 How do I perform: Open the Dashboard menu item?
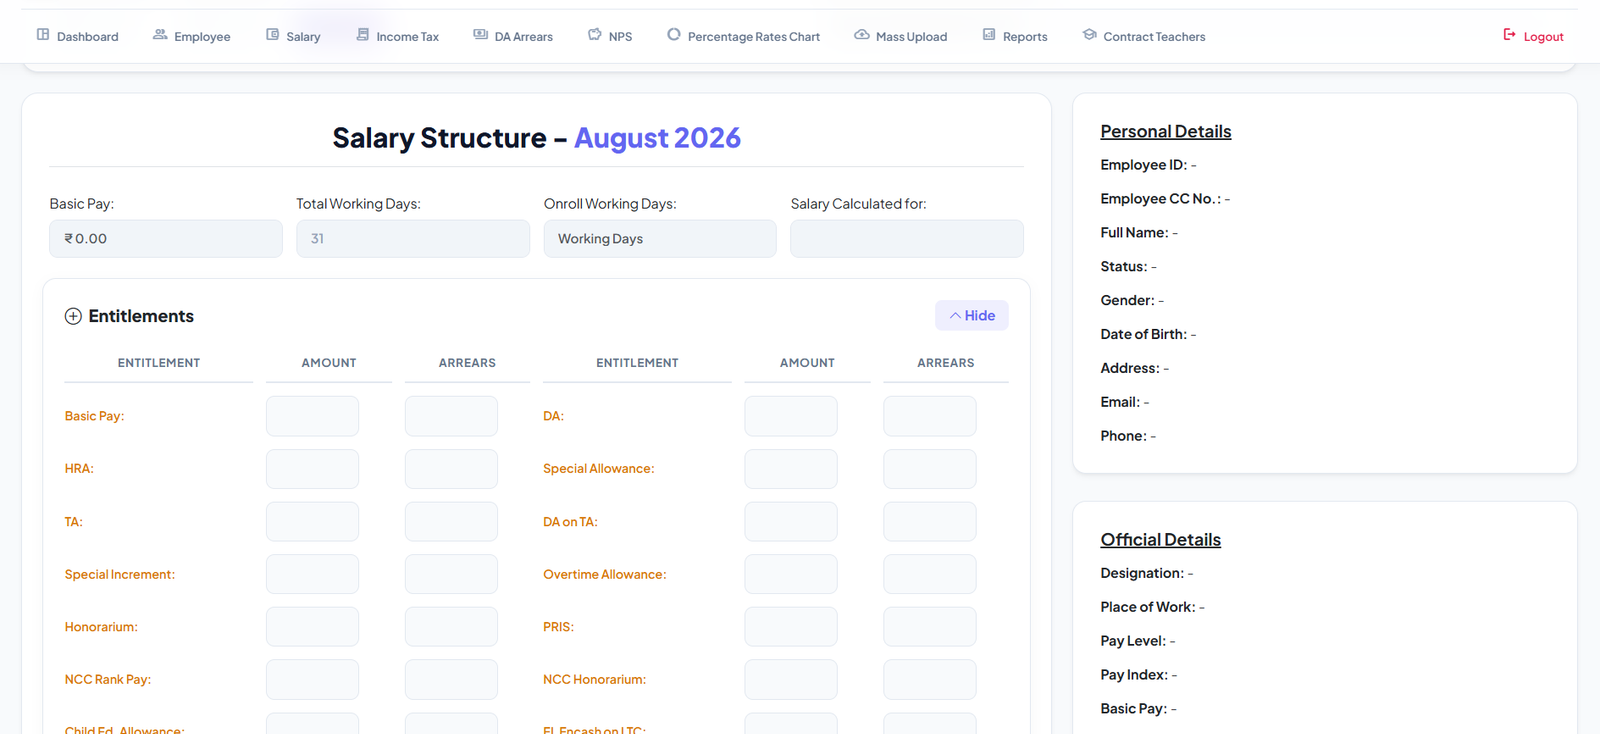(x=78, y=36)
